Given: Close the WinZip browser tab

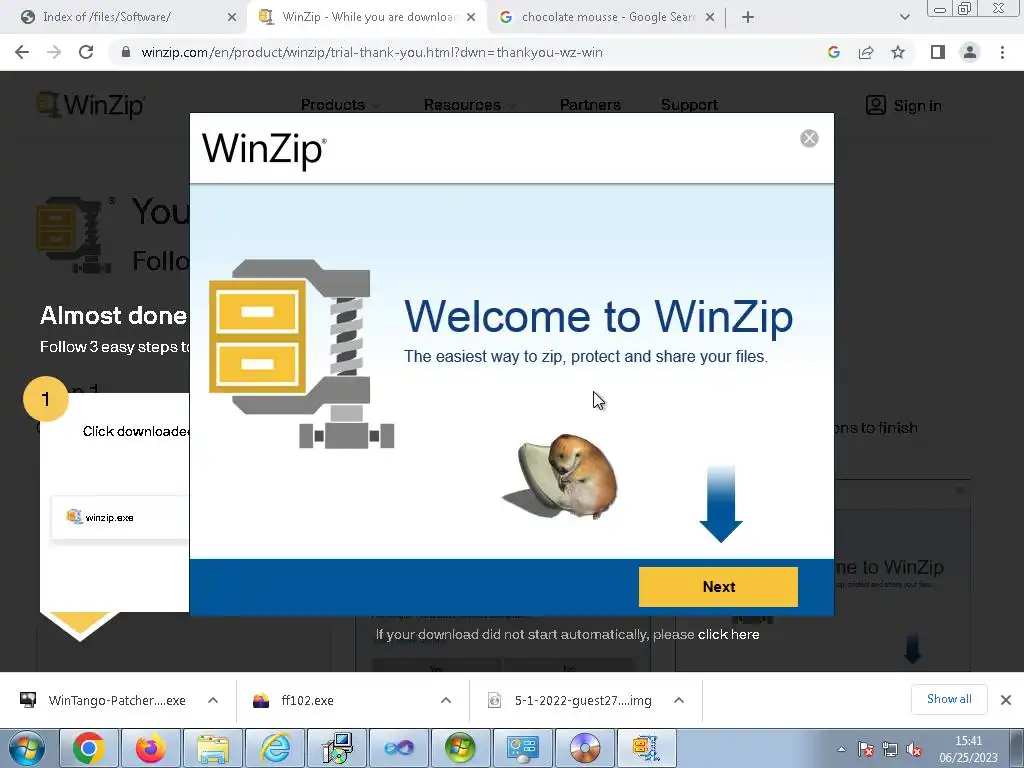Looking at the screenshot, I should [471, 17].
